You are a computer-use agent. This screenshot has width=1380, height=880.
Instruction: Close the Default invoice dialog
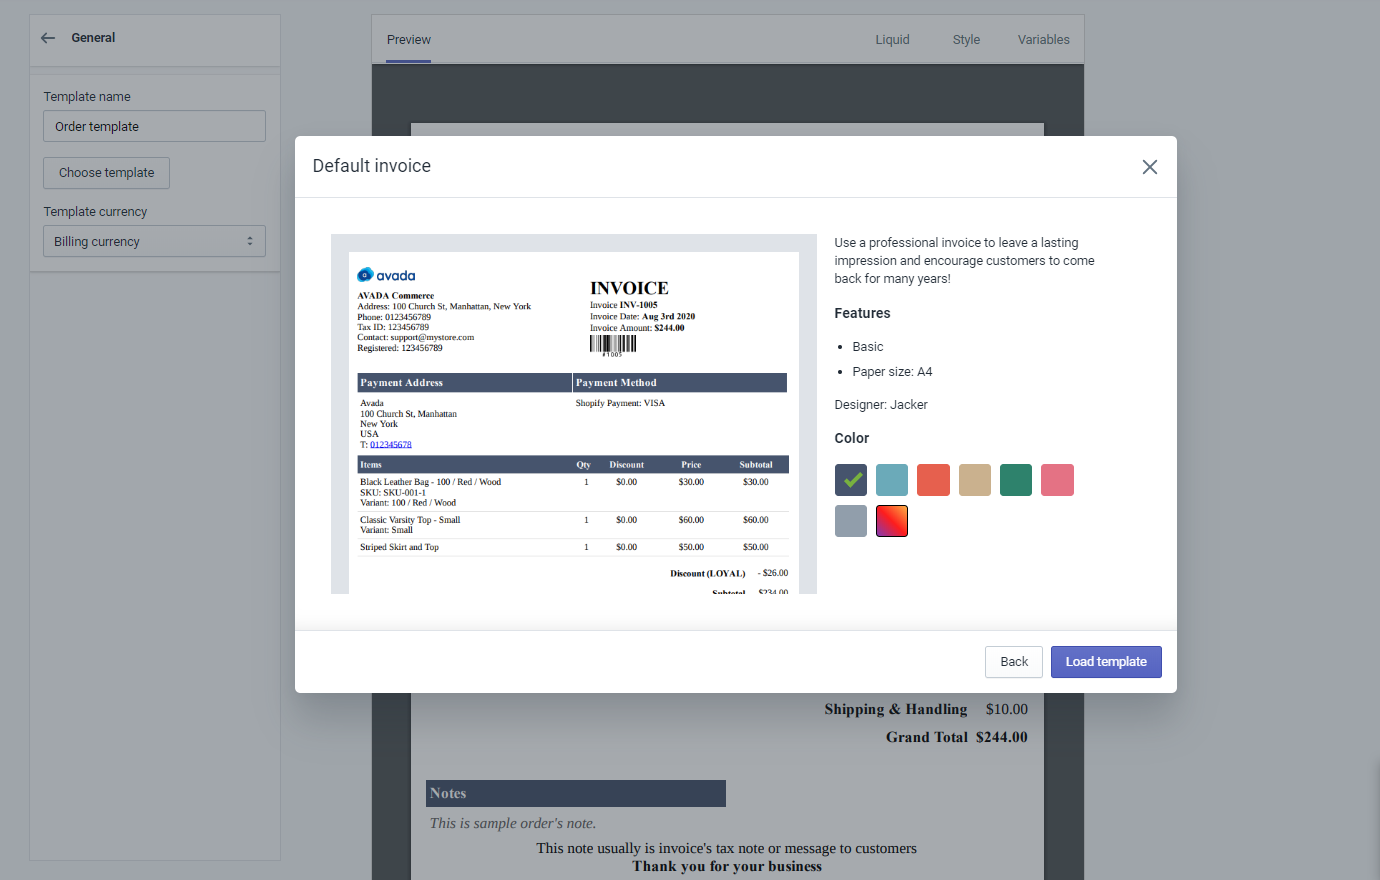pyautogui.click(x=1149, y=167)
